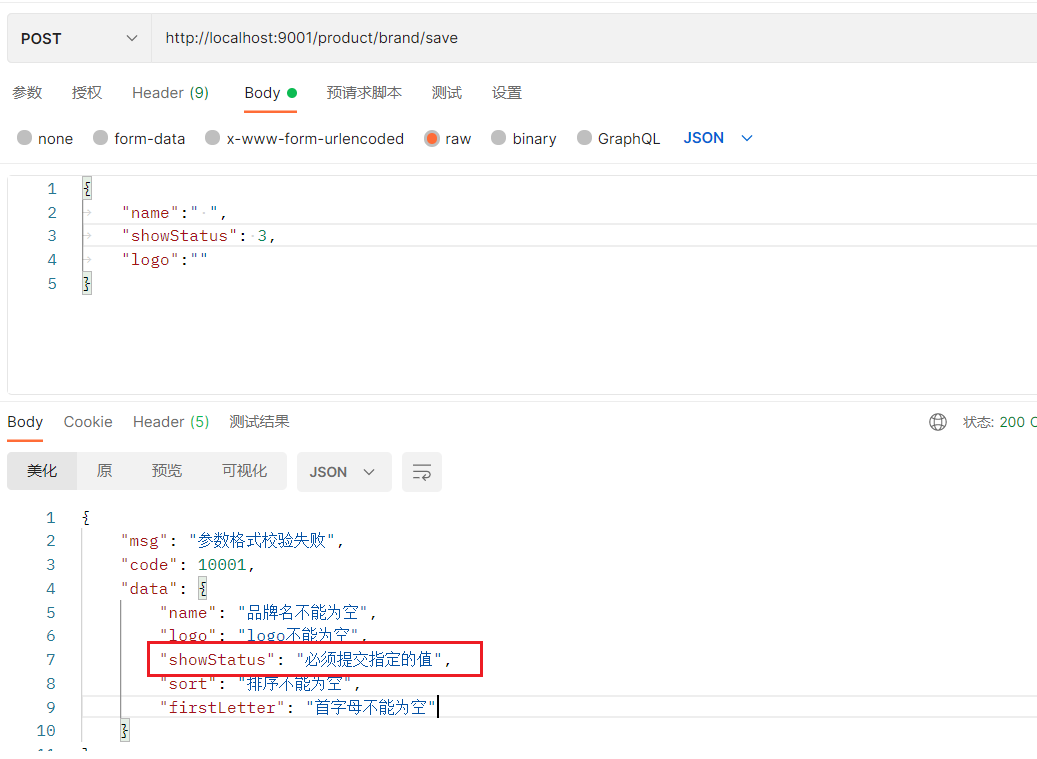Toggle the line wrap icon
1037x759 pixels.
(x=422, y=472)
